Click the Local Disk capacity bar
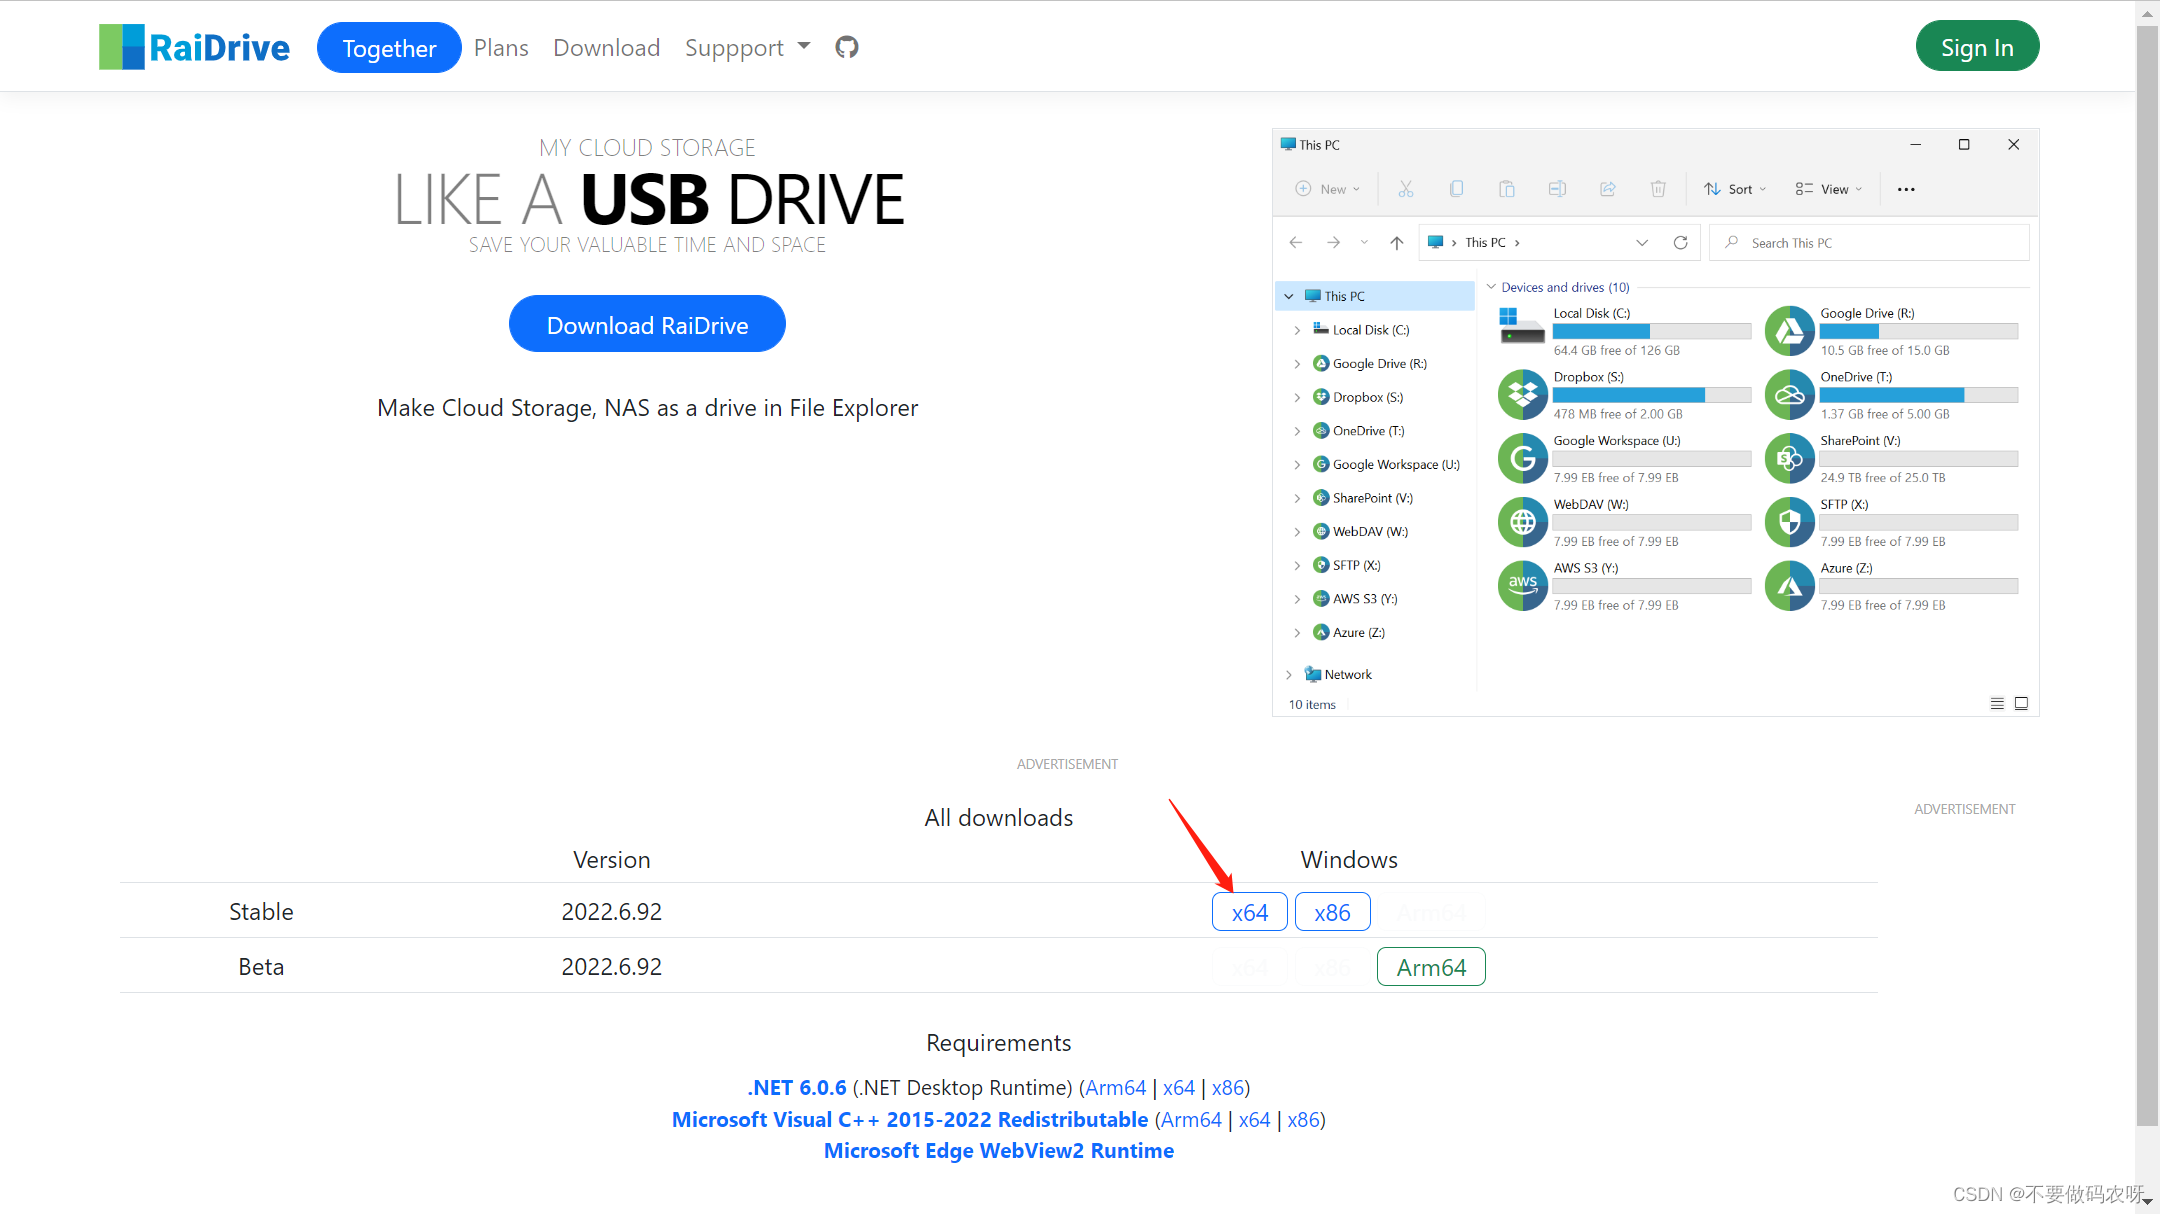 [x=1650, y=331]
